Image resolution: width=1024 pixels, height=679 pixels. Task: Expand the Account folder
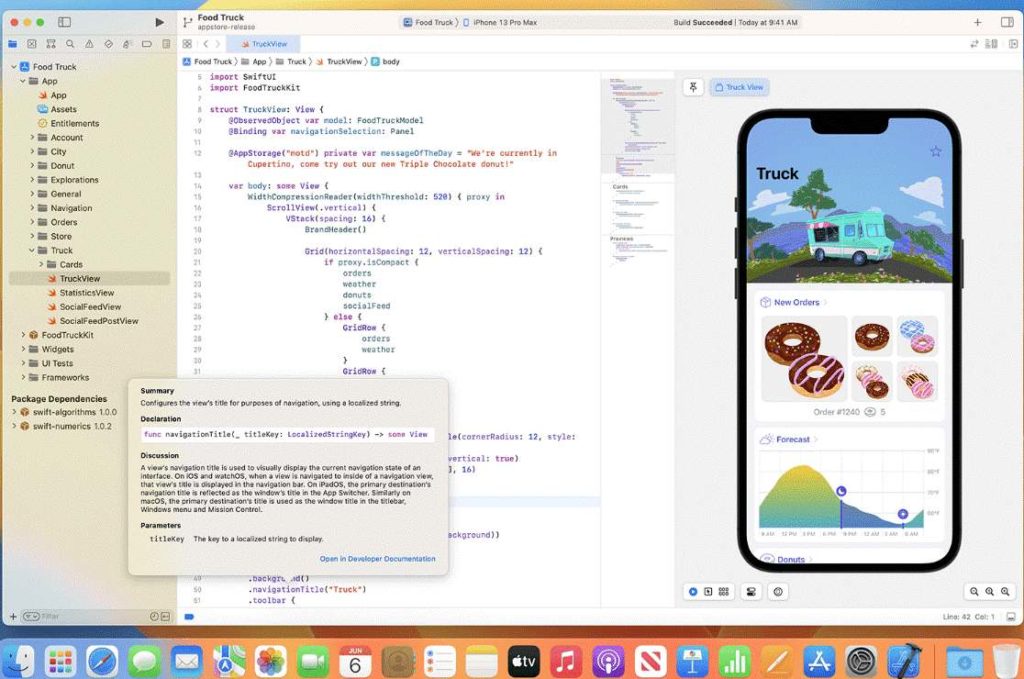[32, 137]
